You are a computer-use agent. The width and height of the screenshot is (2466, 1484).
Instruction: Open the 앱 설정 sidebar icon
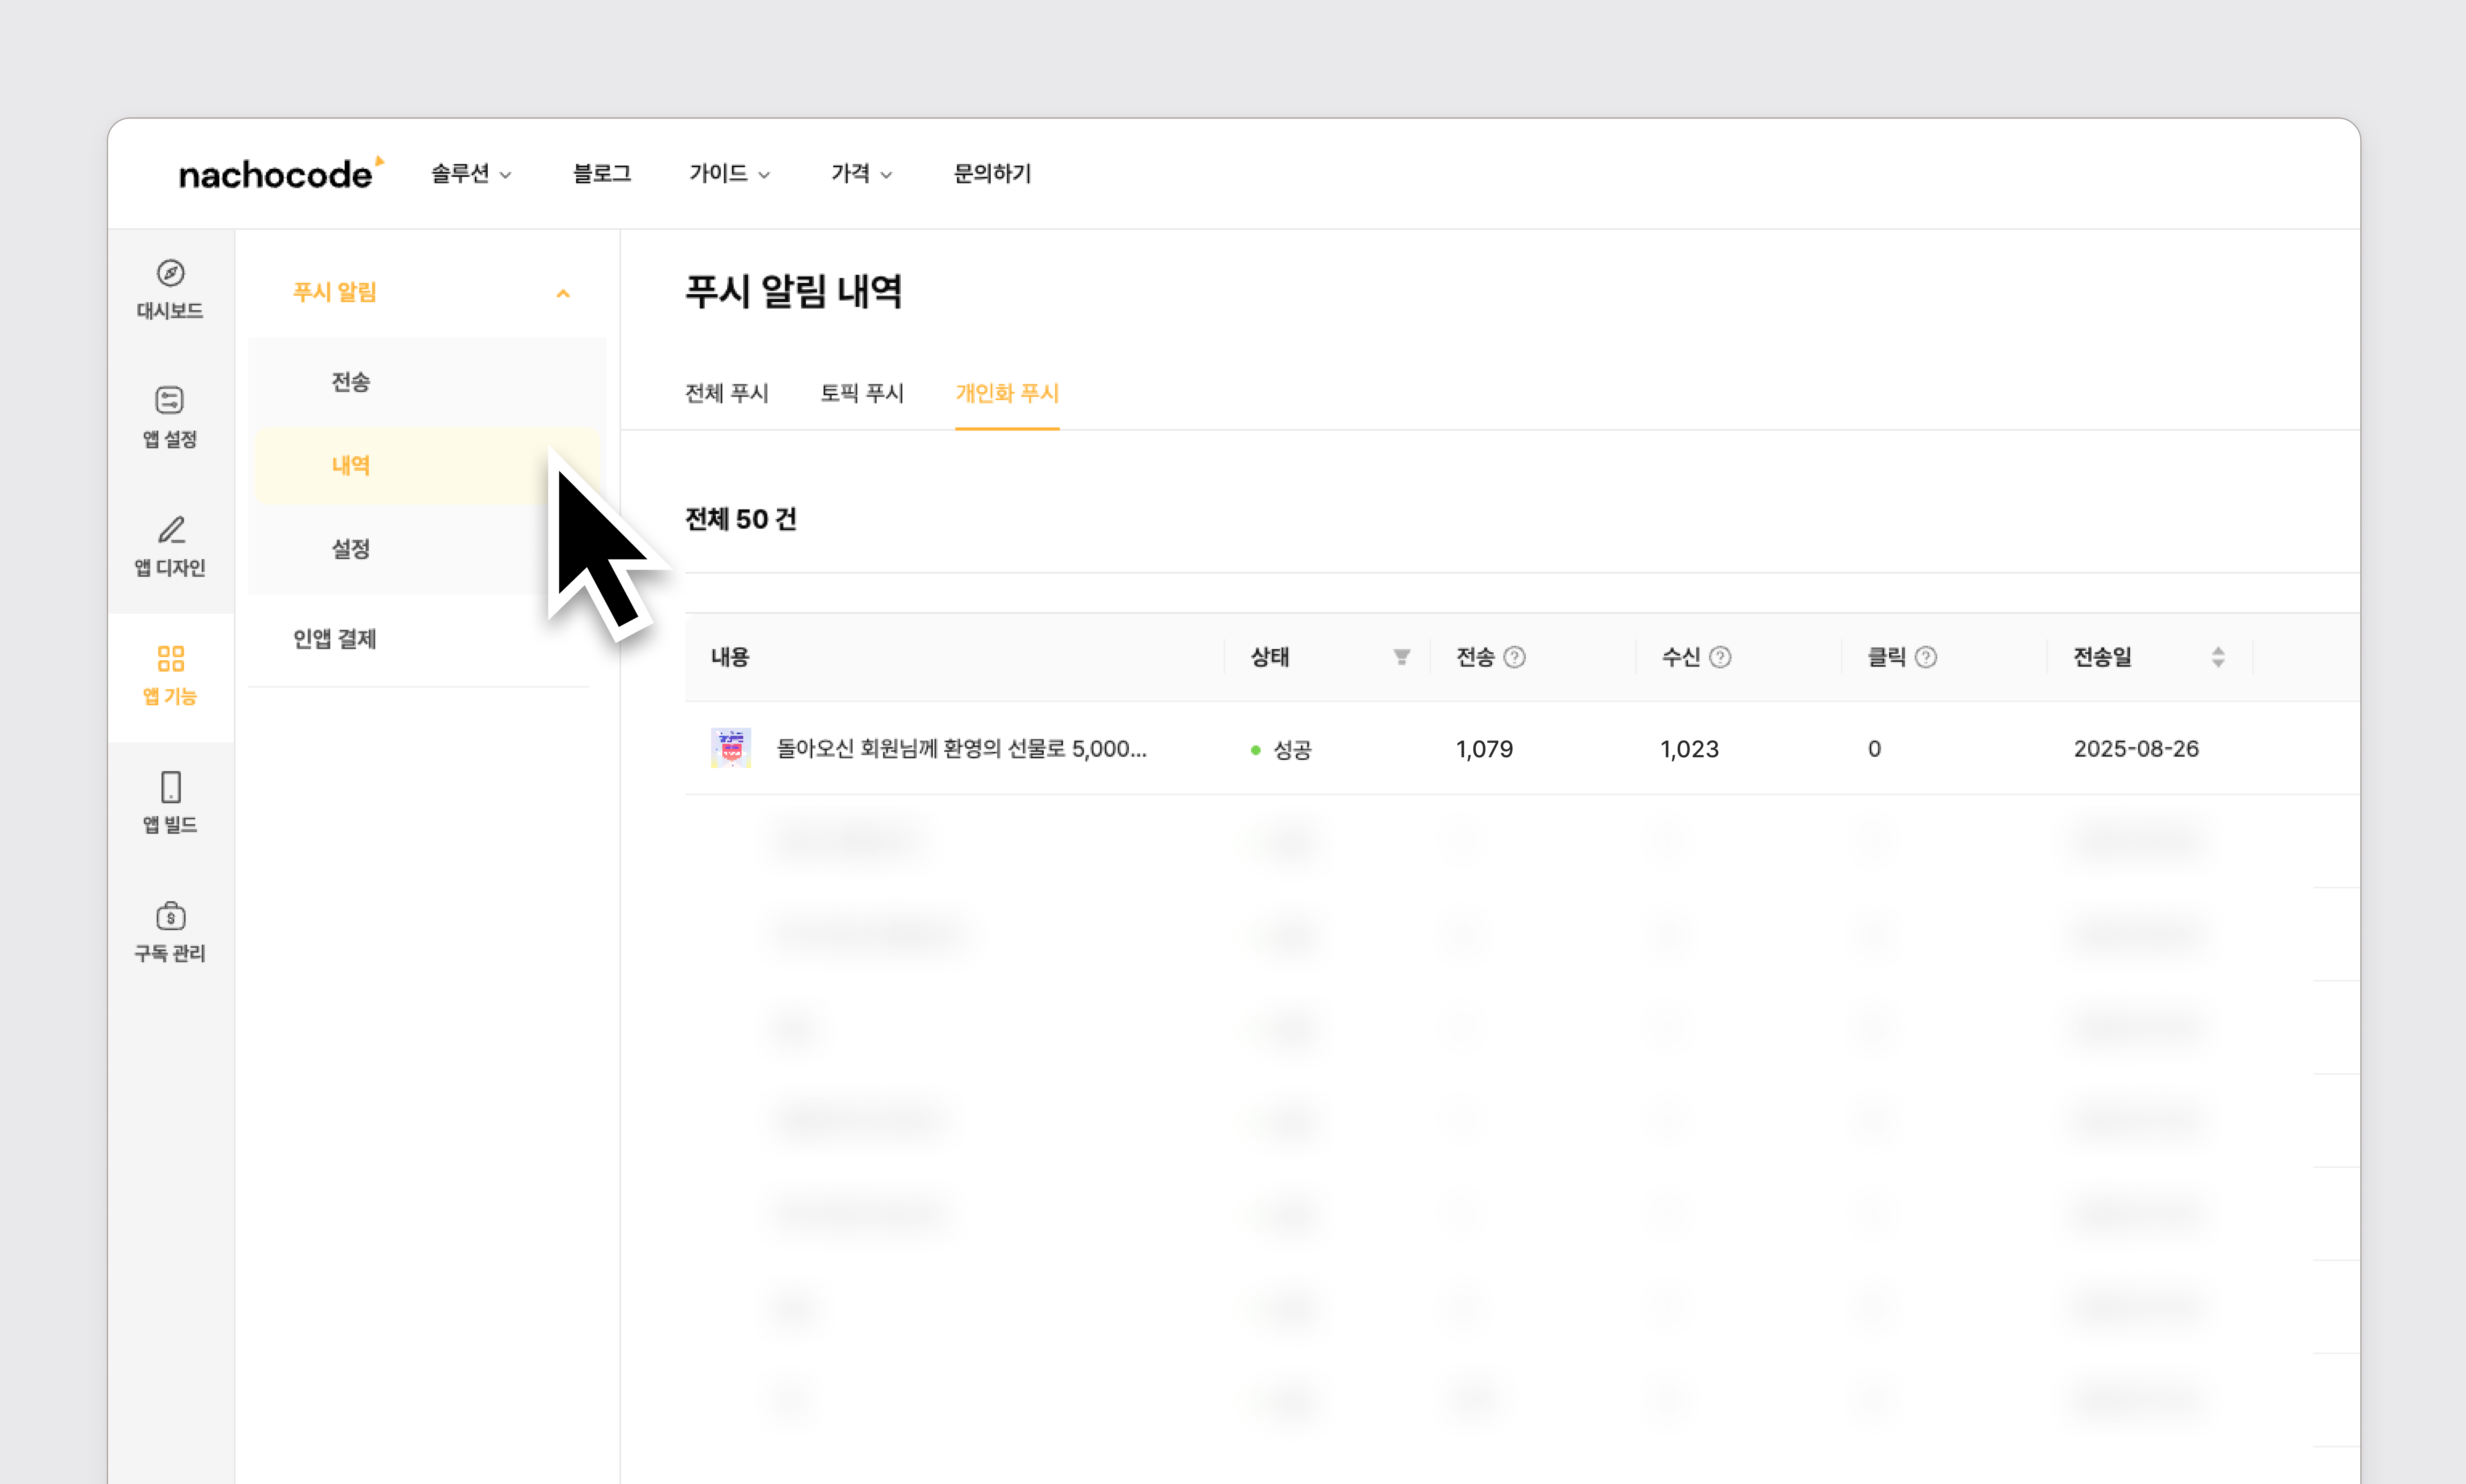[170, 400]
